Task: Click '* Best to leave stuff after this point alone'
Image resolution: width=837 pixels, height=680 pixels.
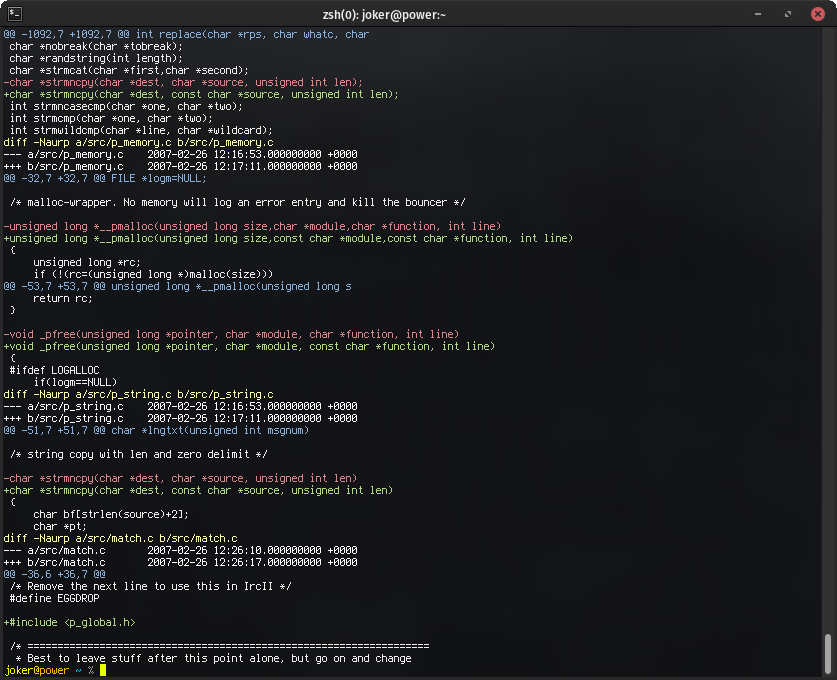Action: pos(214,659)
